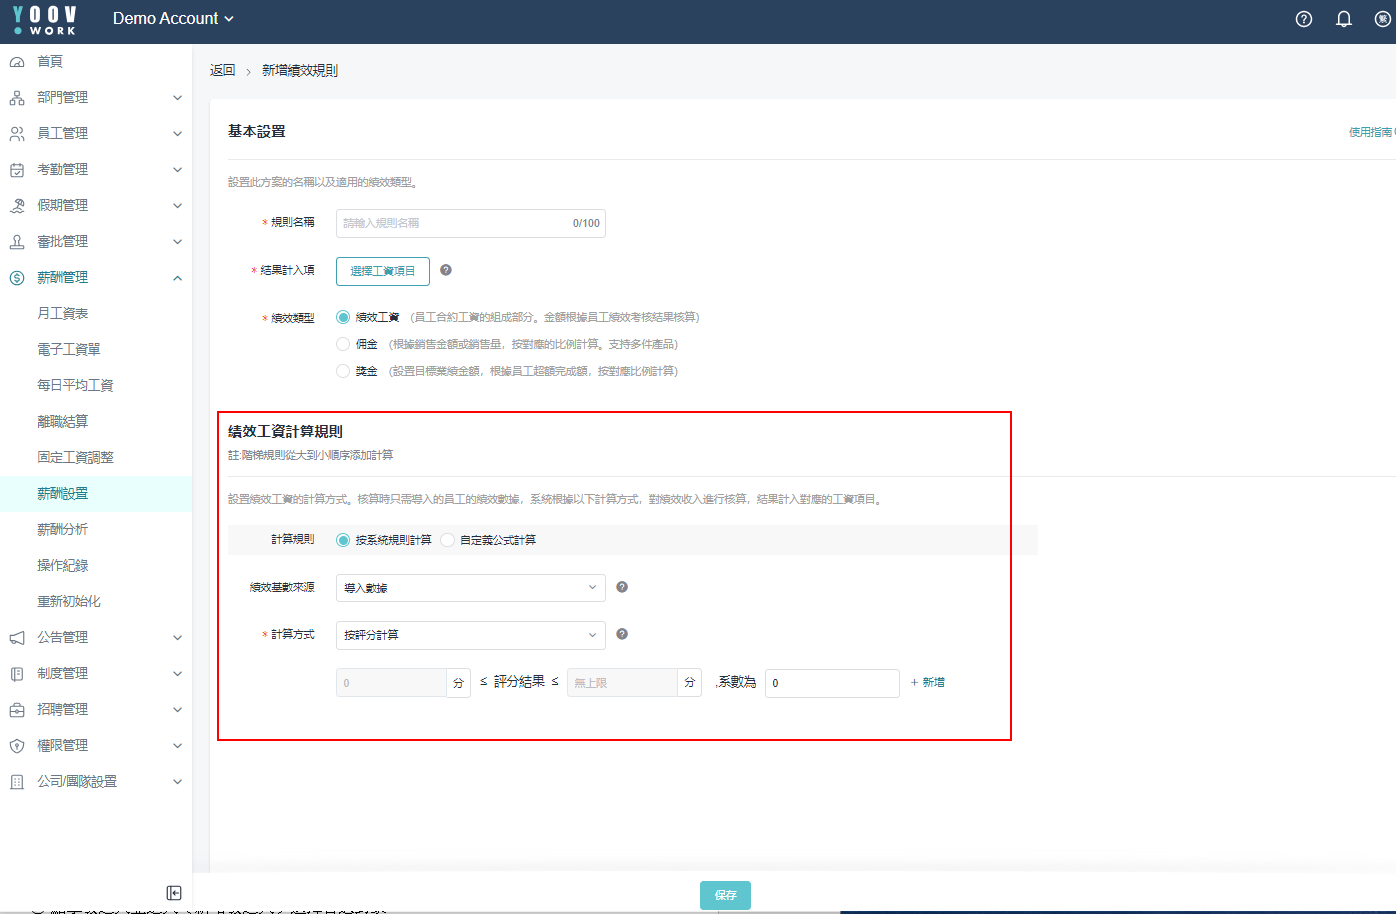Click the help icon beside 選擇工資項目 button
Screen dimensions: 1396x914
point(446,270)
